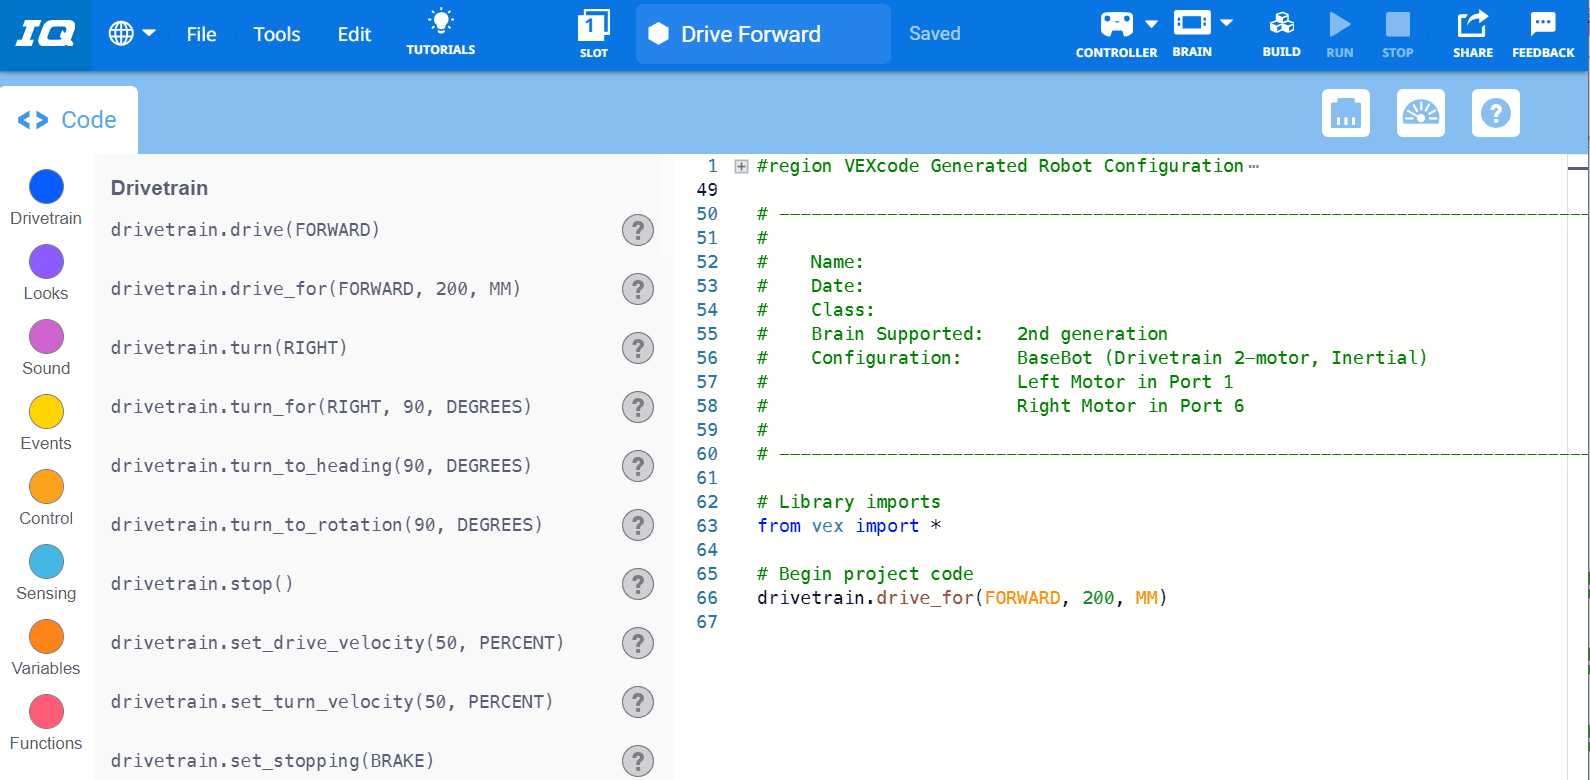Open the Help question mark panel
1590x780 pixels.
click(x=1496, y=113)
